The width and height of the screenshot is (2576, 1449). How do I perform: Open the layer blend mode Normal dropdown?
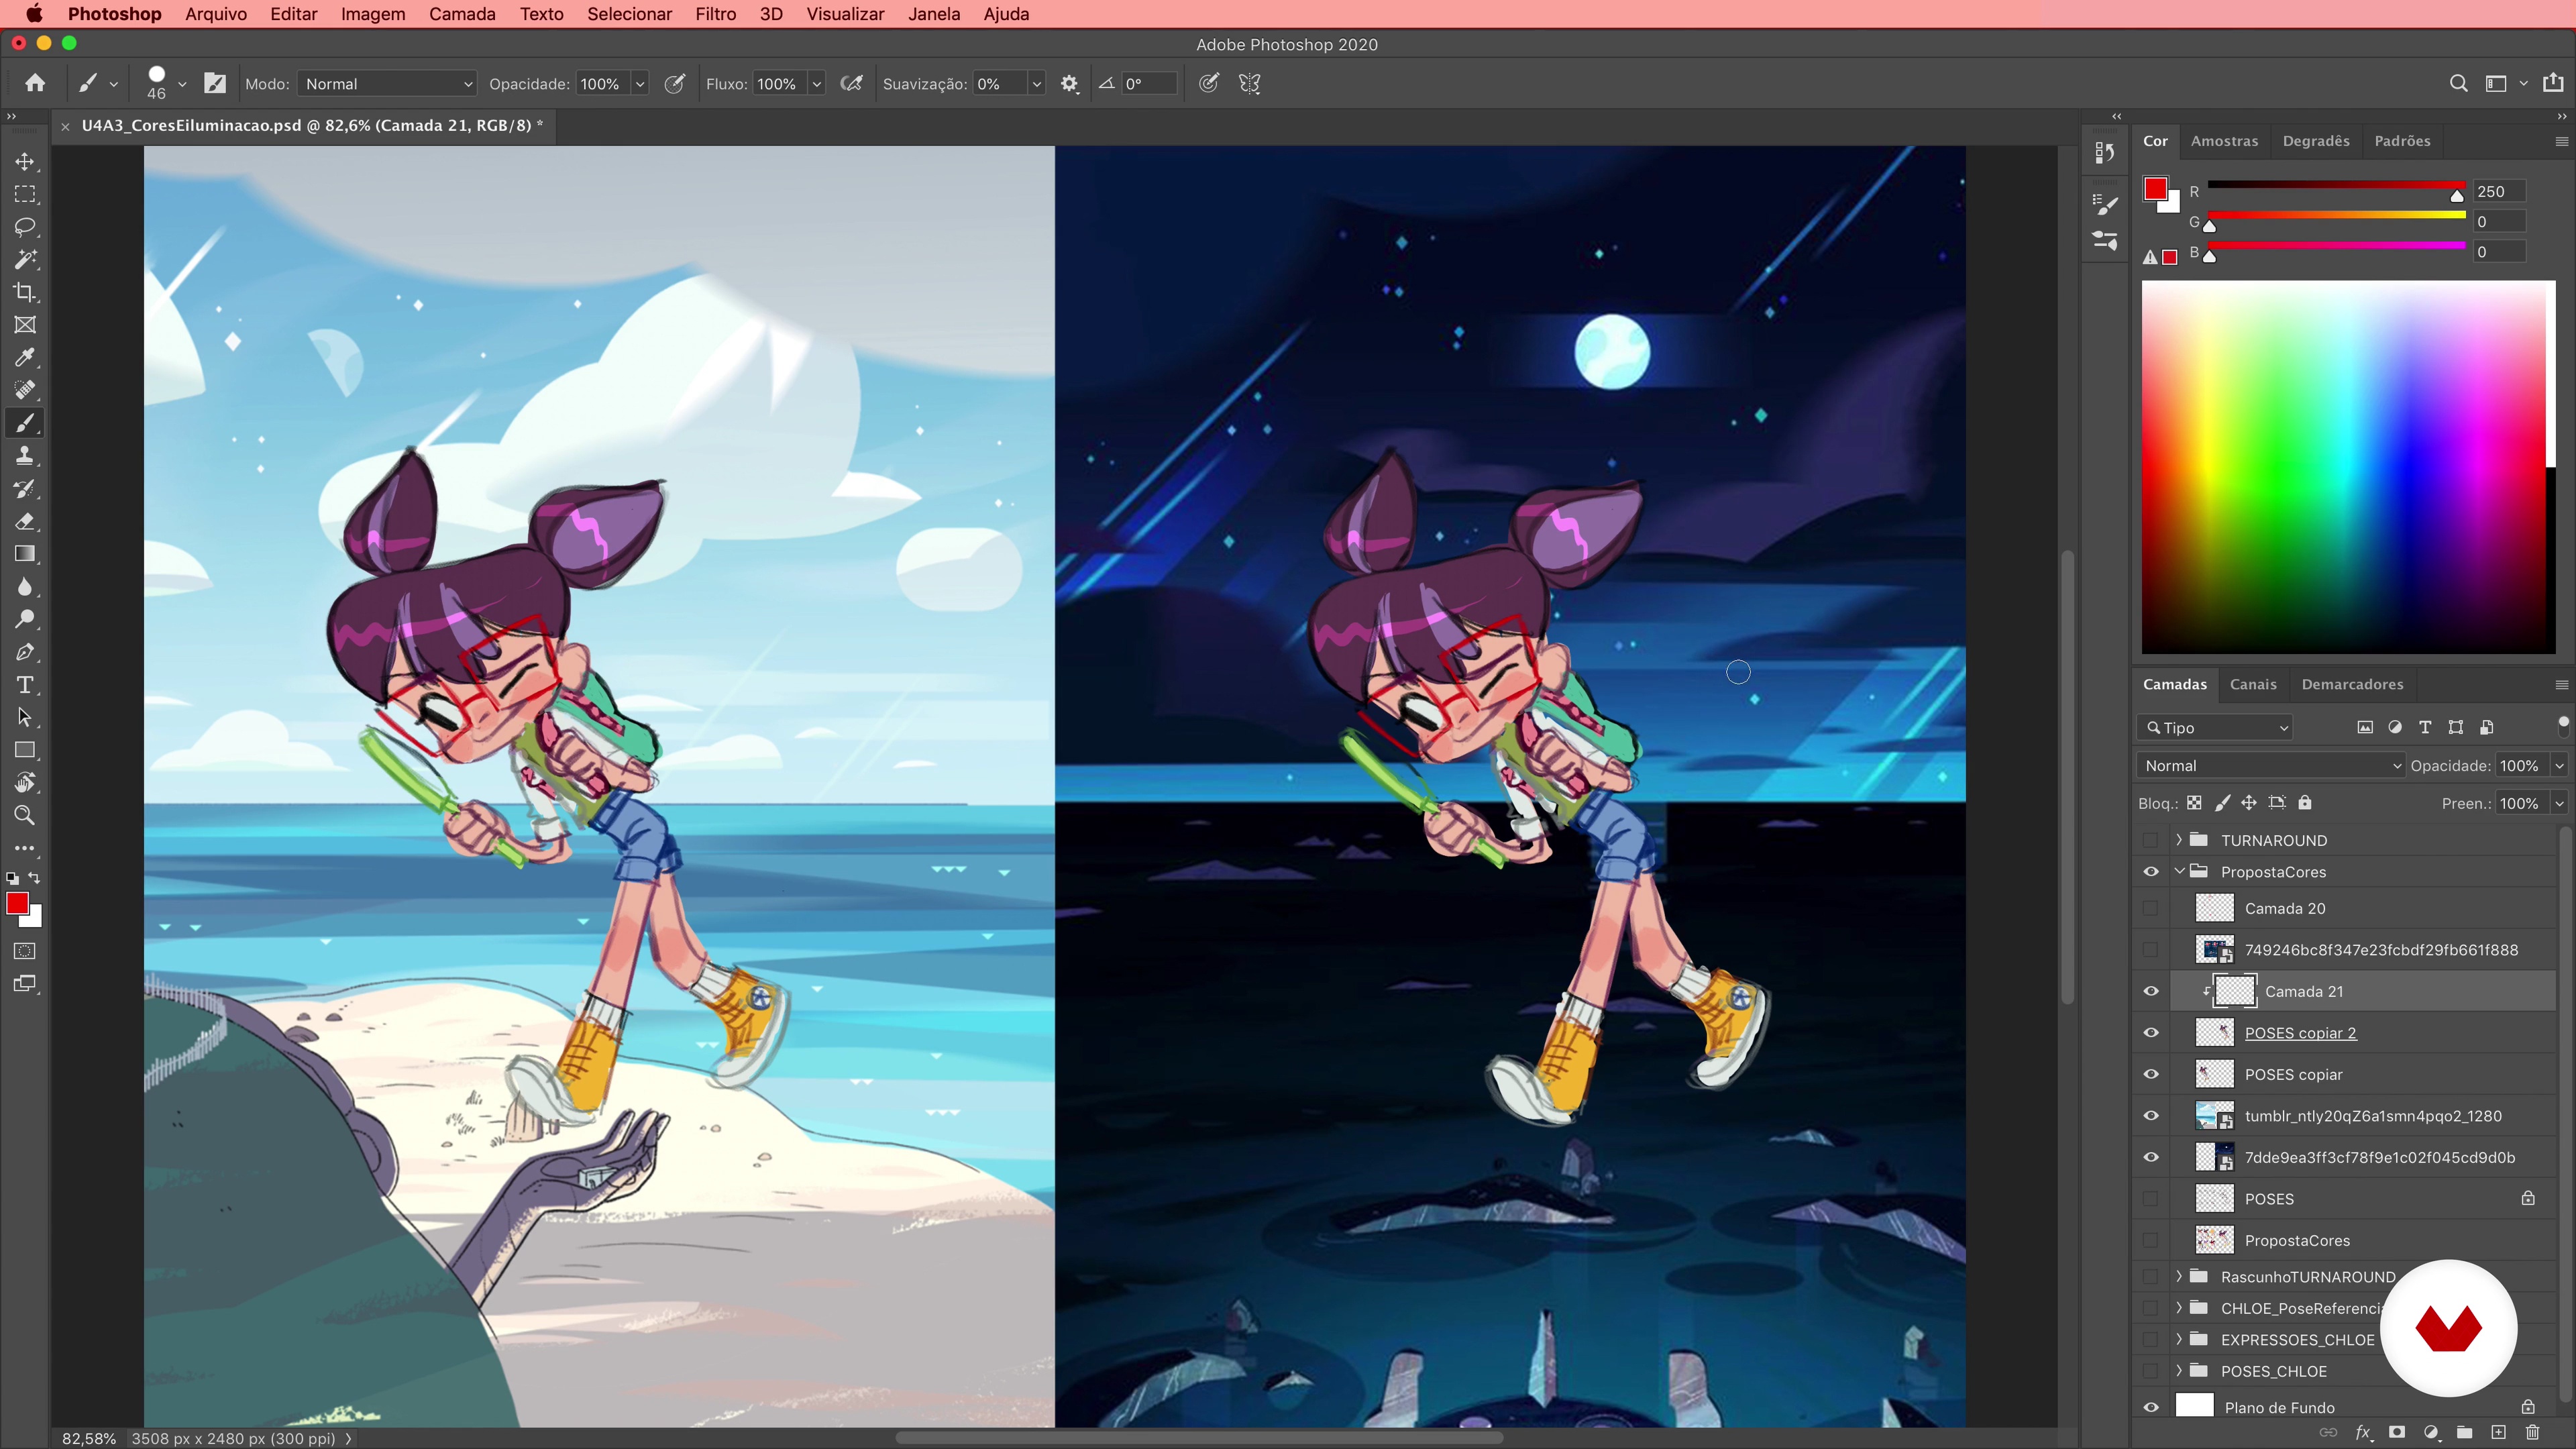click(2270, 766)
